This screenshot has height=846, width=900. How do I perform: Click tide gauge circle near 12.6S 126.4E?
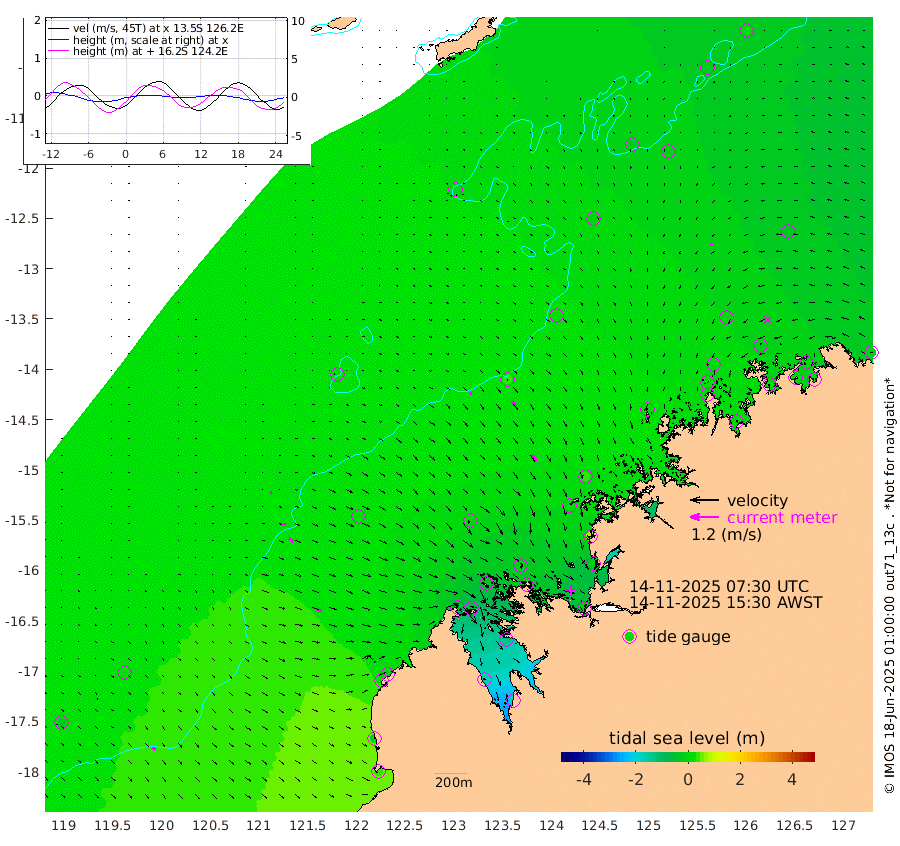click(788, 231)
